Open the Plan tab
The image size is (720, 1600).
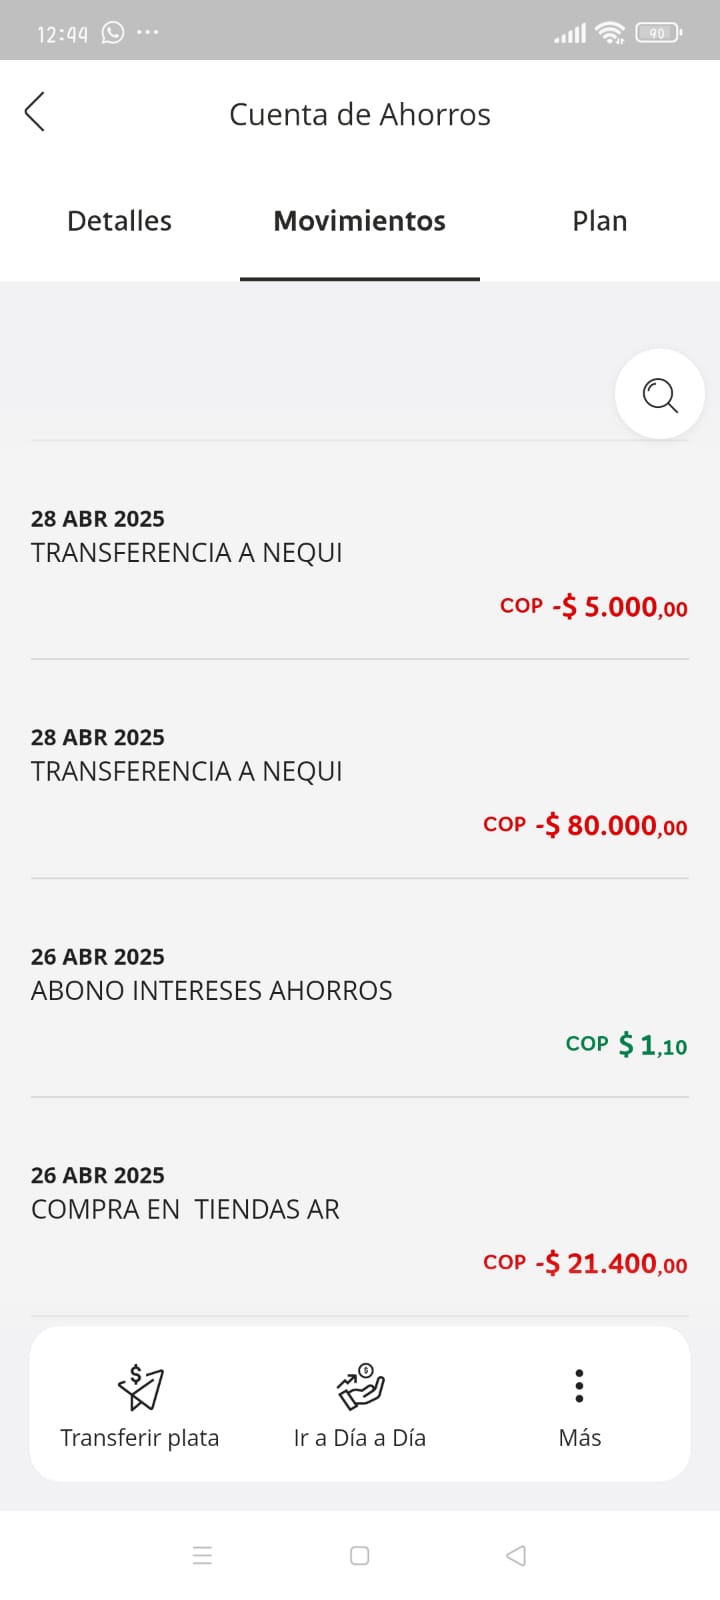(x=599, y=221)
